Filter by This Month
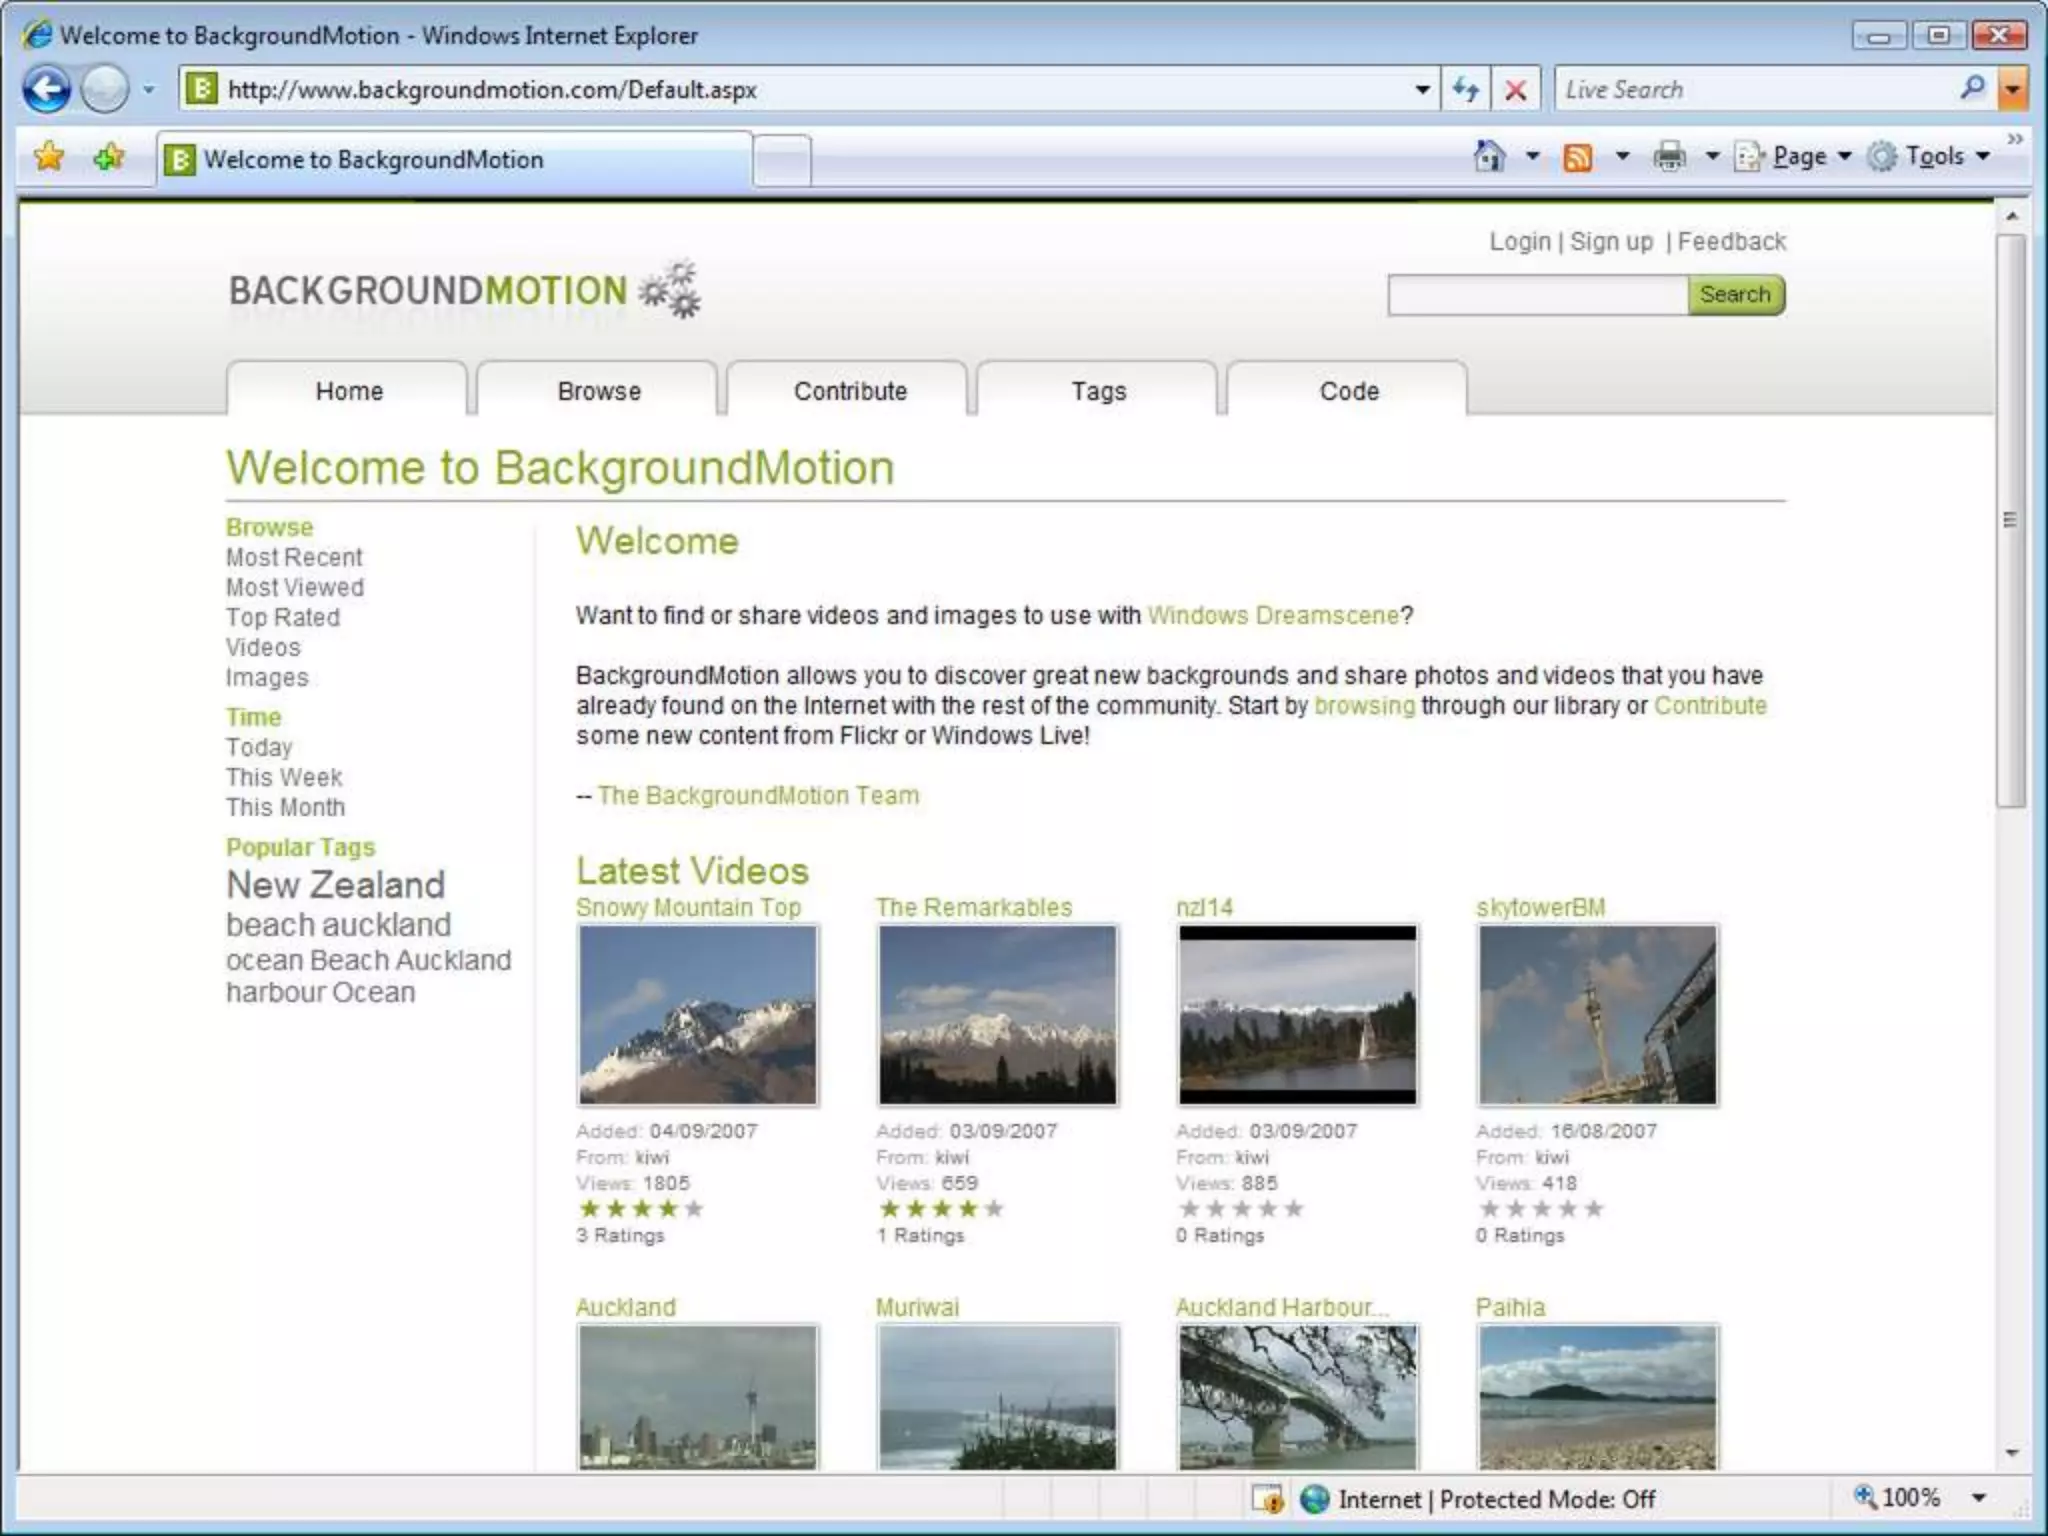 [x=285, y=807]
